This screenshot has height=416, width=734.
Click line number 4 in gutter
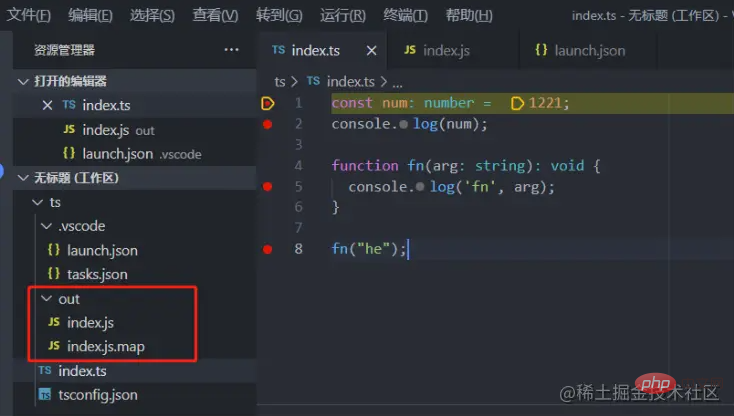click(x=298, y=166)
